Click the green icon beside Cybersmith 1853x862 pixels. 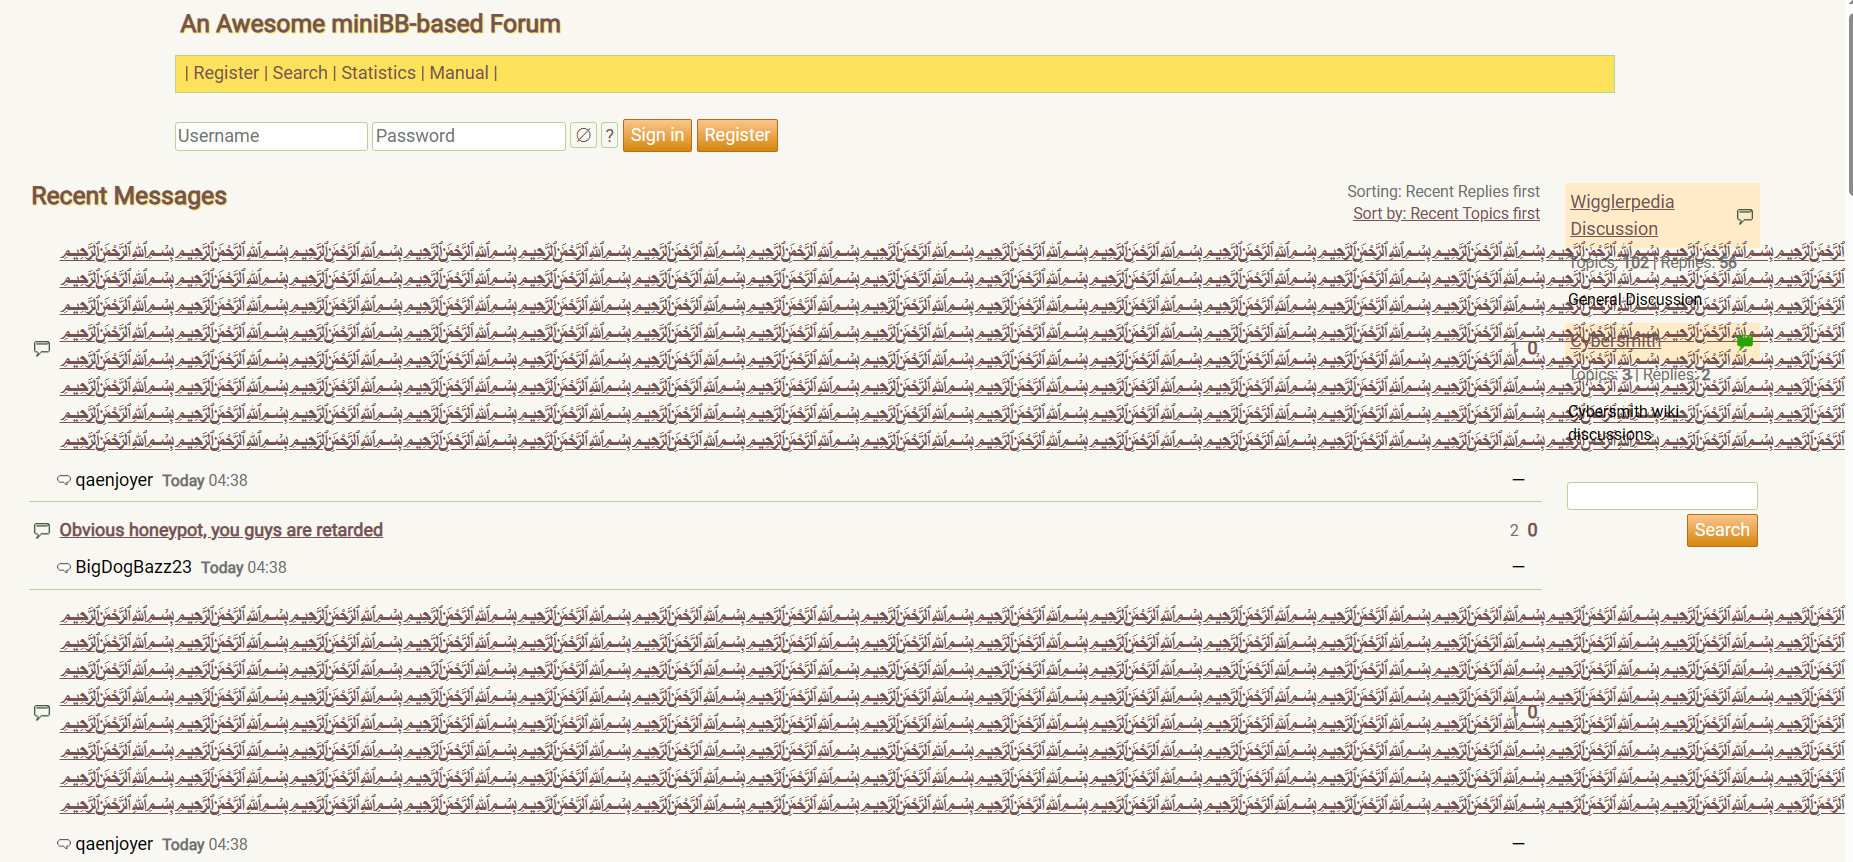pos(1745,342)
